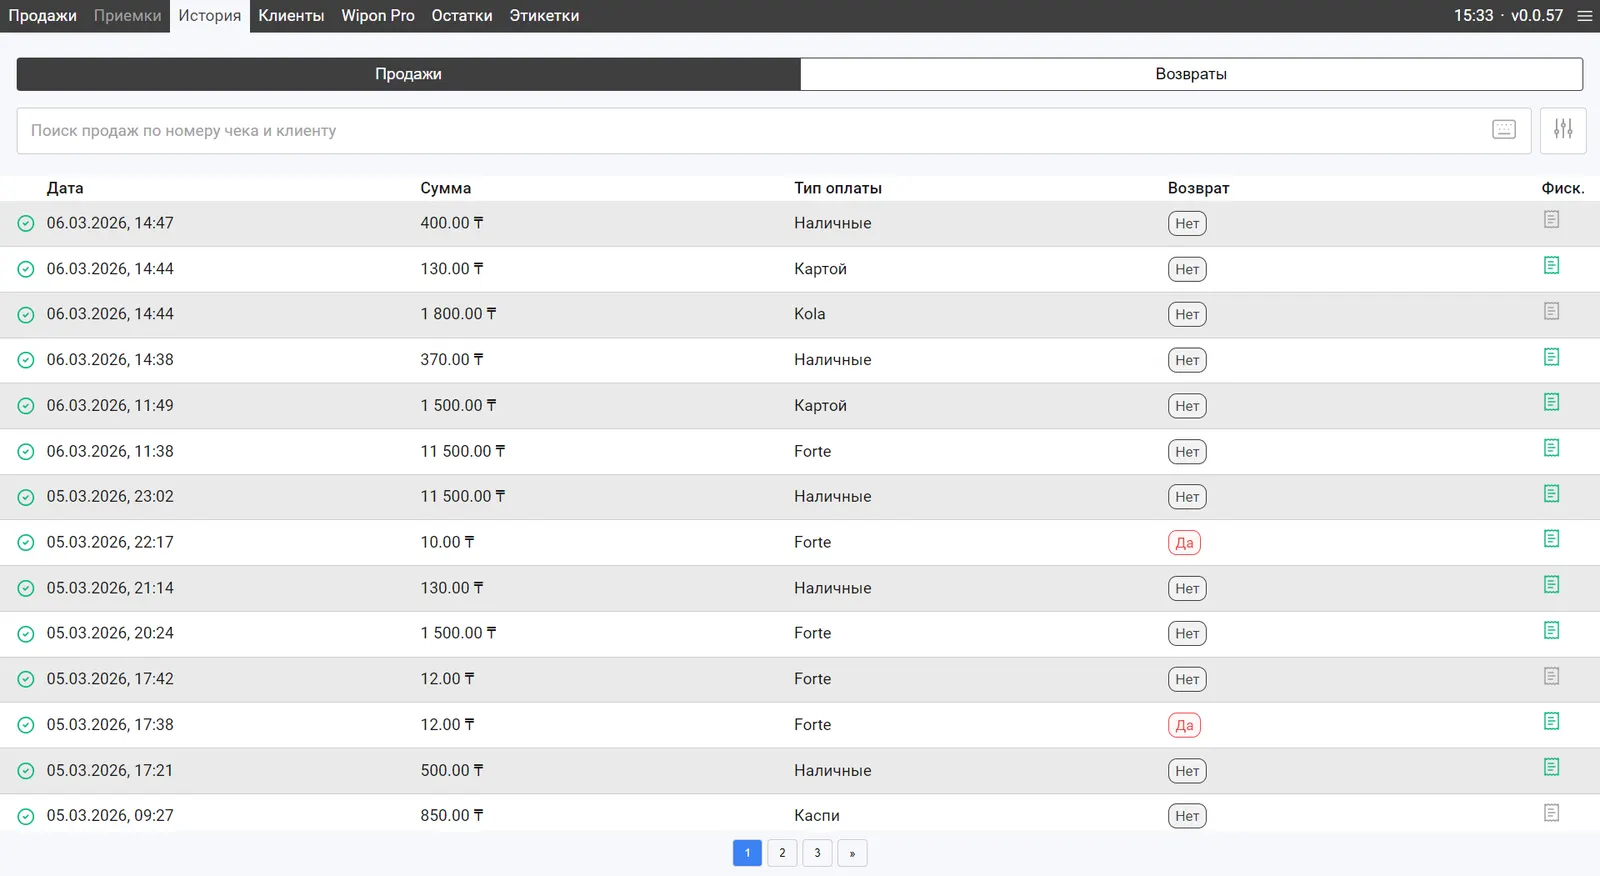
Task: Open the 1 800.00 Kola sale row
Action: 600,314
